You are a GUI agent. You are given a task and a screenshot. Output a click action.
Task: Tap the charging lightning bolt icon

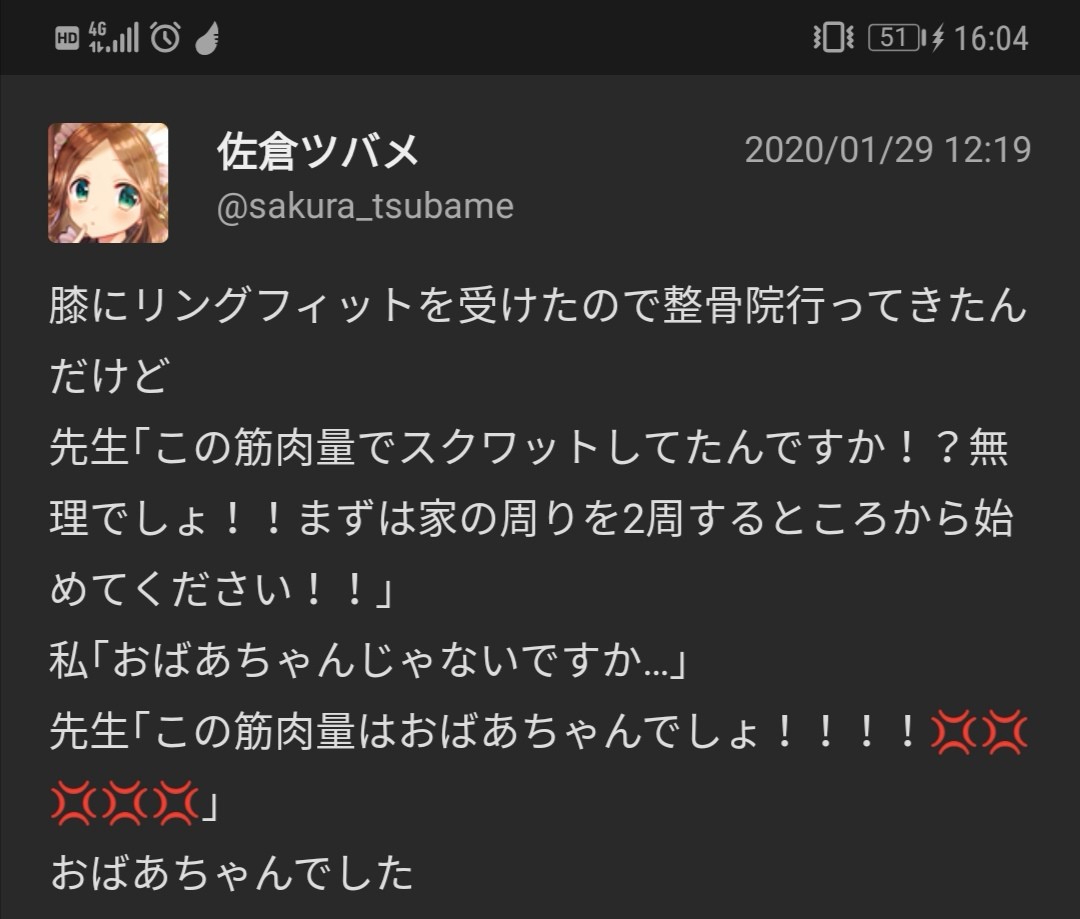(x=937, y=38)
